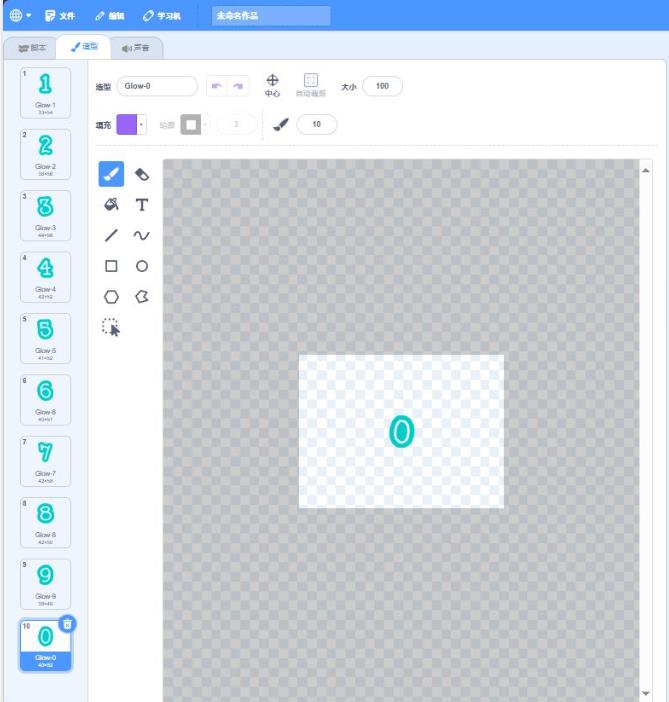Click the brush icon beside size 10

[281, 124]
